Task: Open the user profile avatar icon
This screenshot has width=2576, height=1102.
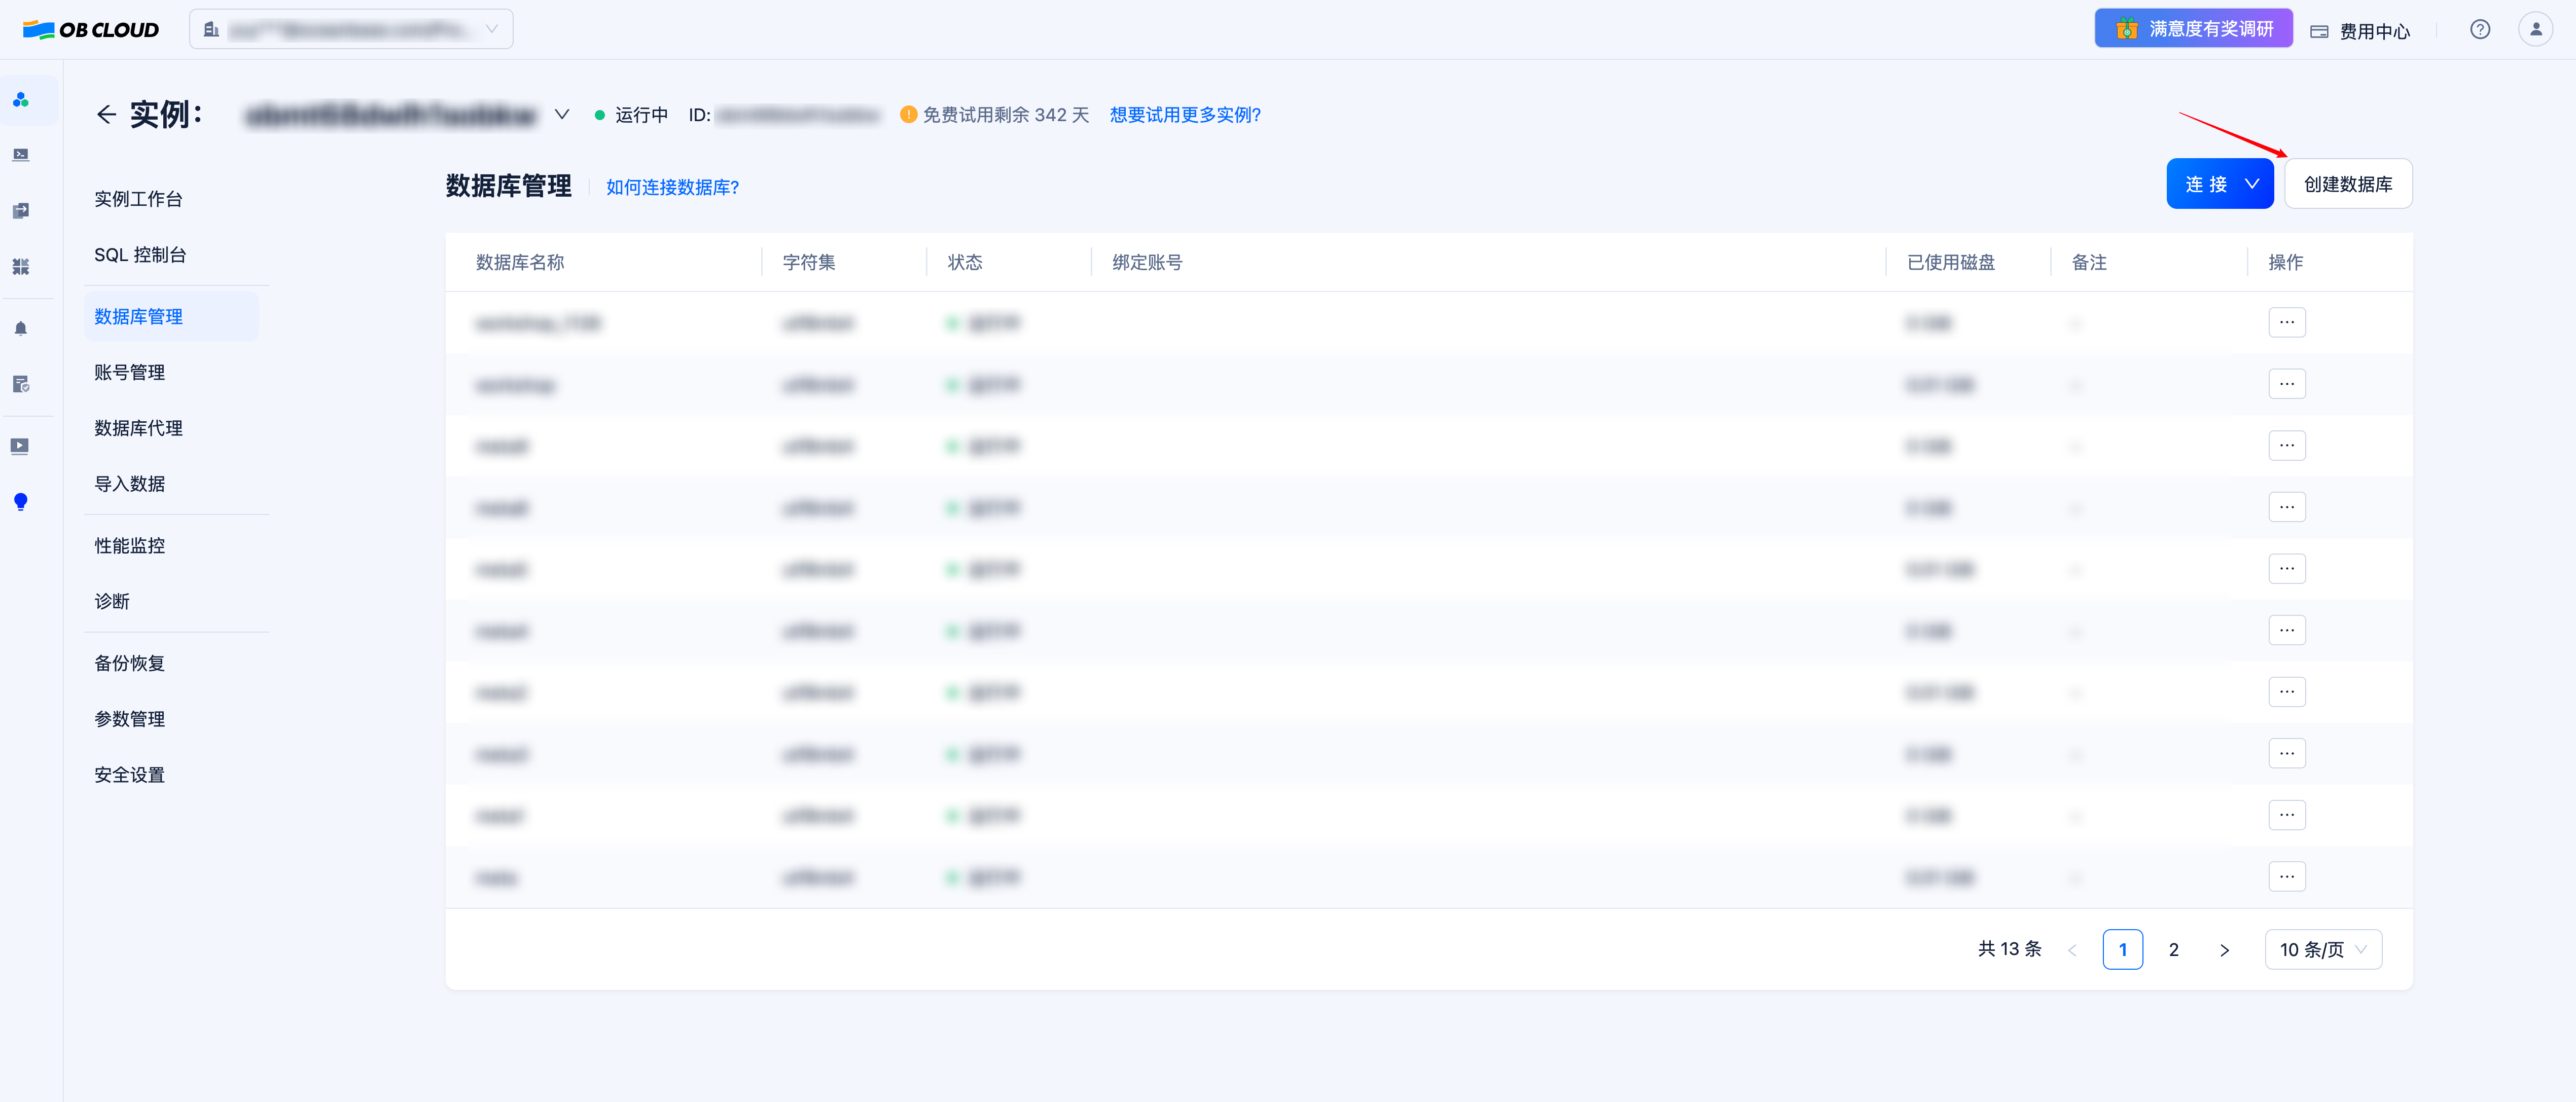Action: click(x=2535, y=29)
